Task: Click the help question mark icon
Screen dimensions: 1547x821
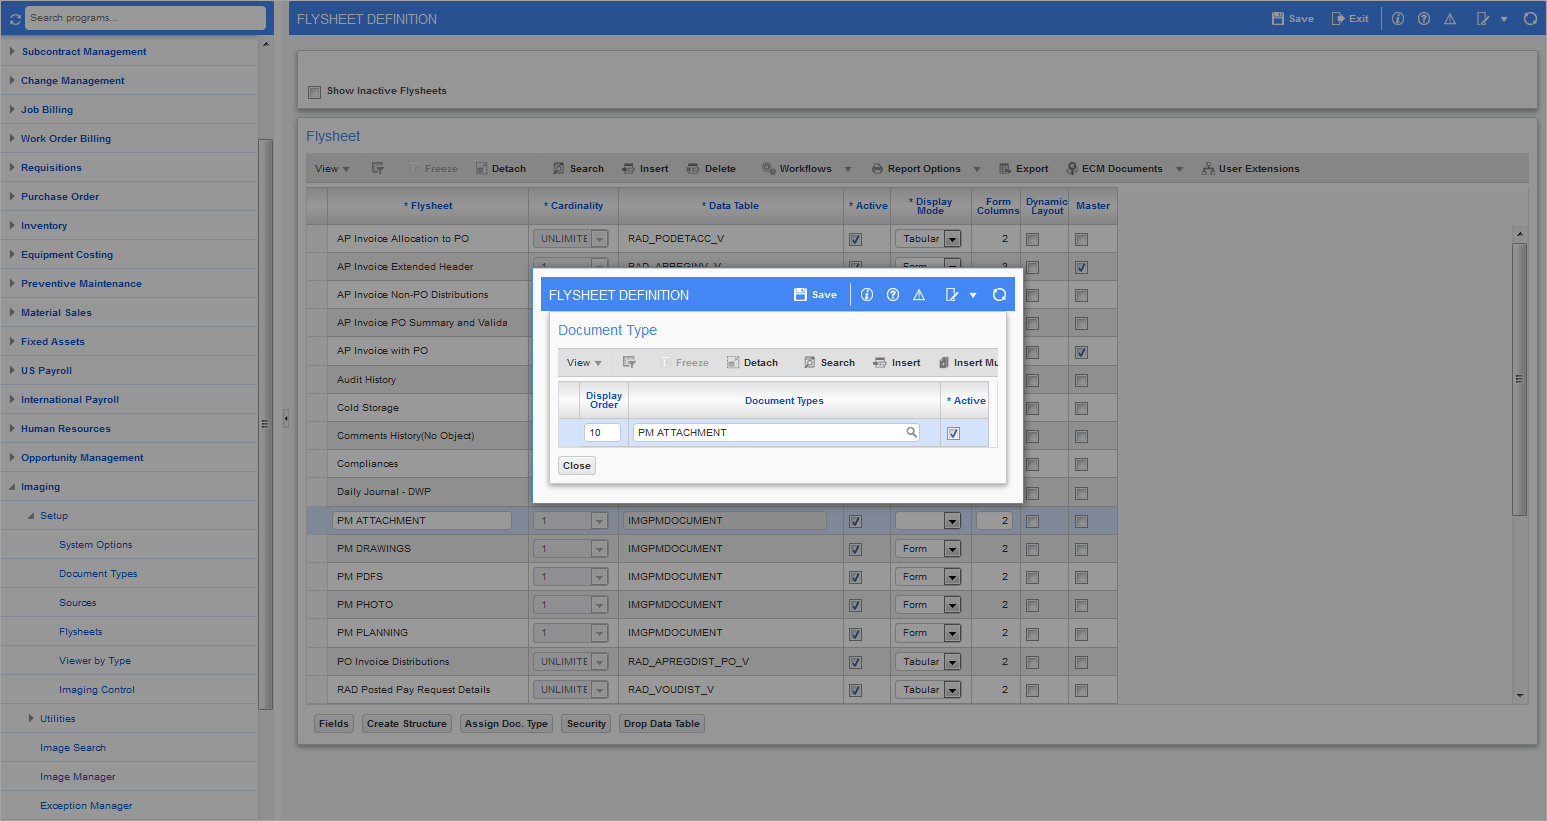Action: pos(1423,17)
